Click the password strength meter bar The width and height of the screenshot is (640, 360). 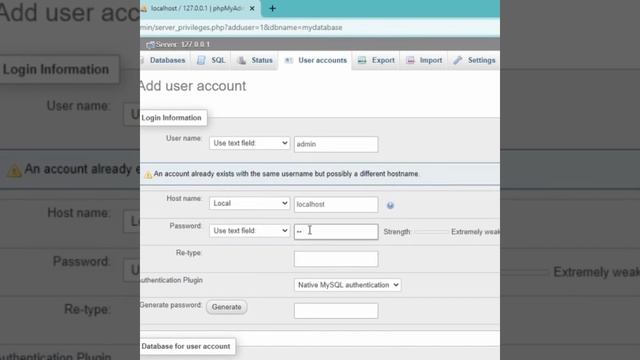click(431, 232)
